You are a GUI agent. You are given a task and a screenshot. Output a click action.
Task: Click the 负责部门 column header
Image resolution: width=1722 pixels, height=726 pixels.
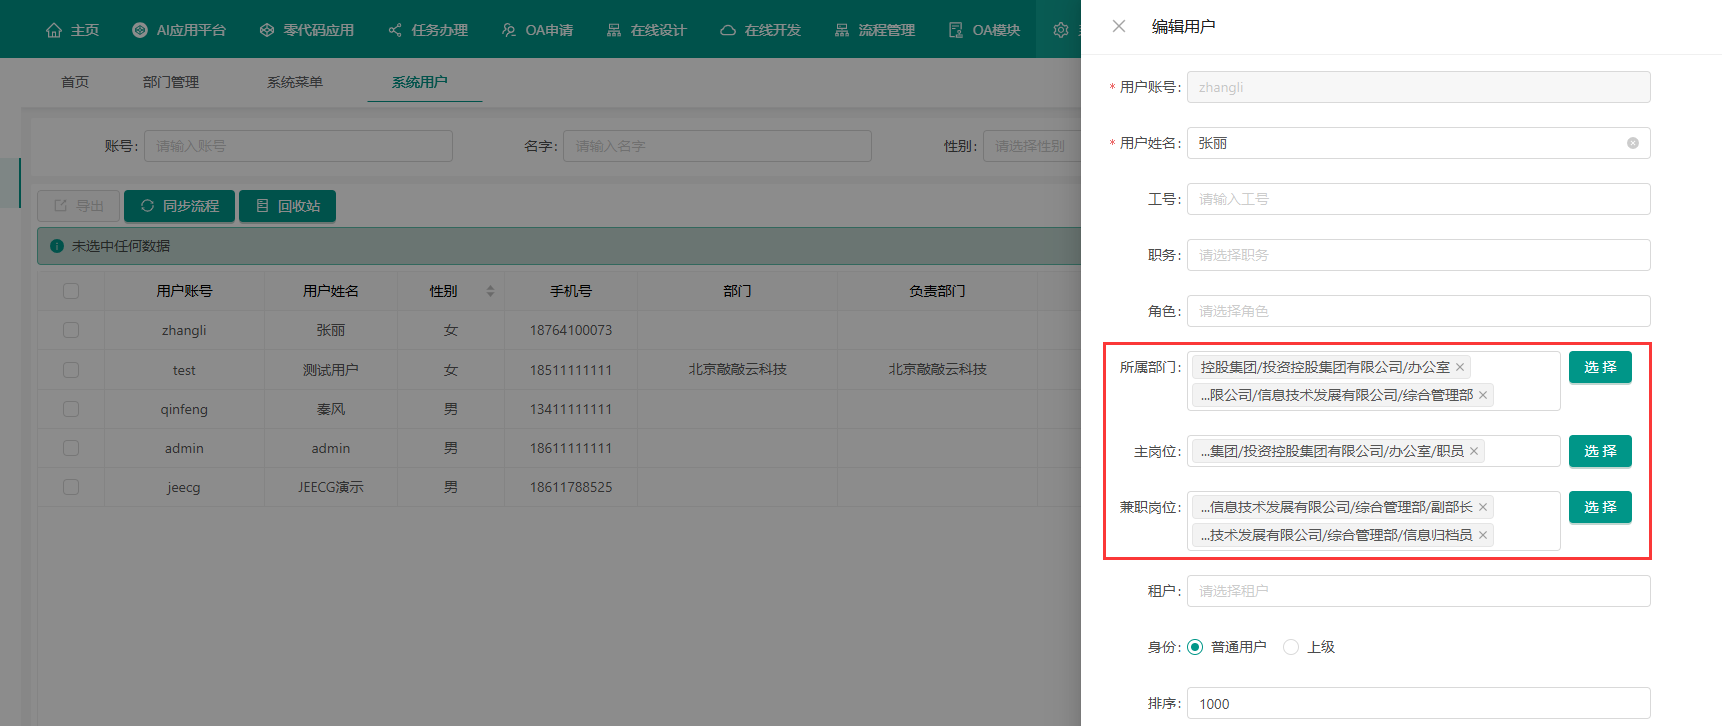(x=937, y=291)
